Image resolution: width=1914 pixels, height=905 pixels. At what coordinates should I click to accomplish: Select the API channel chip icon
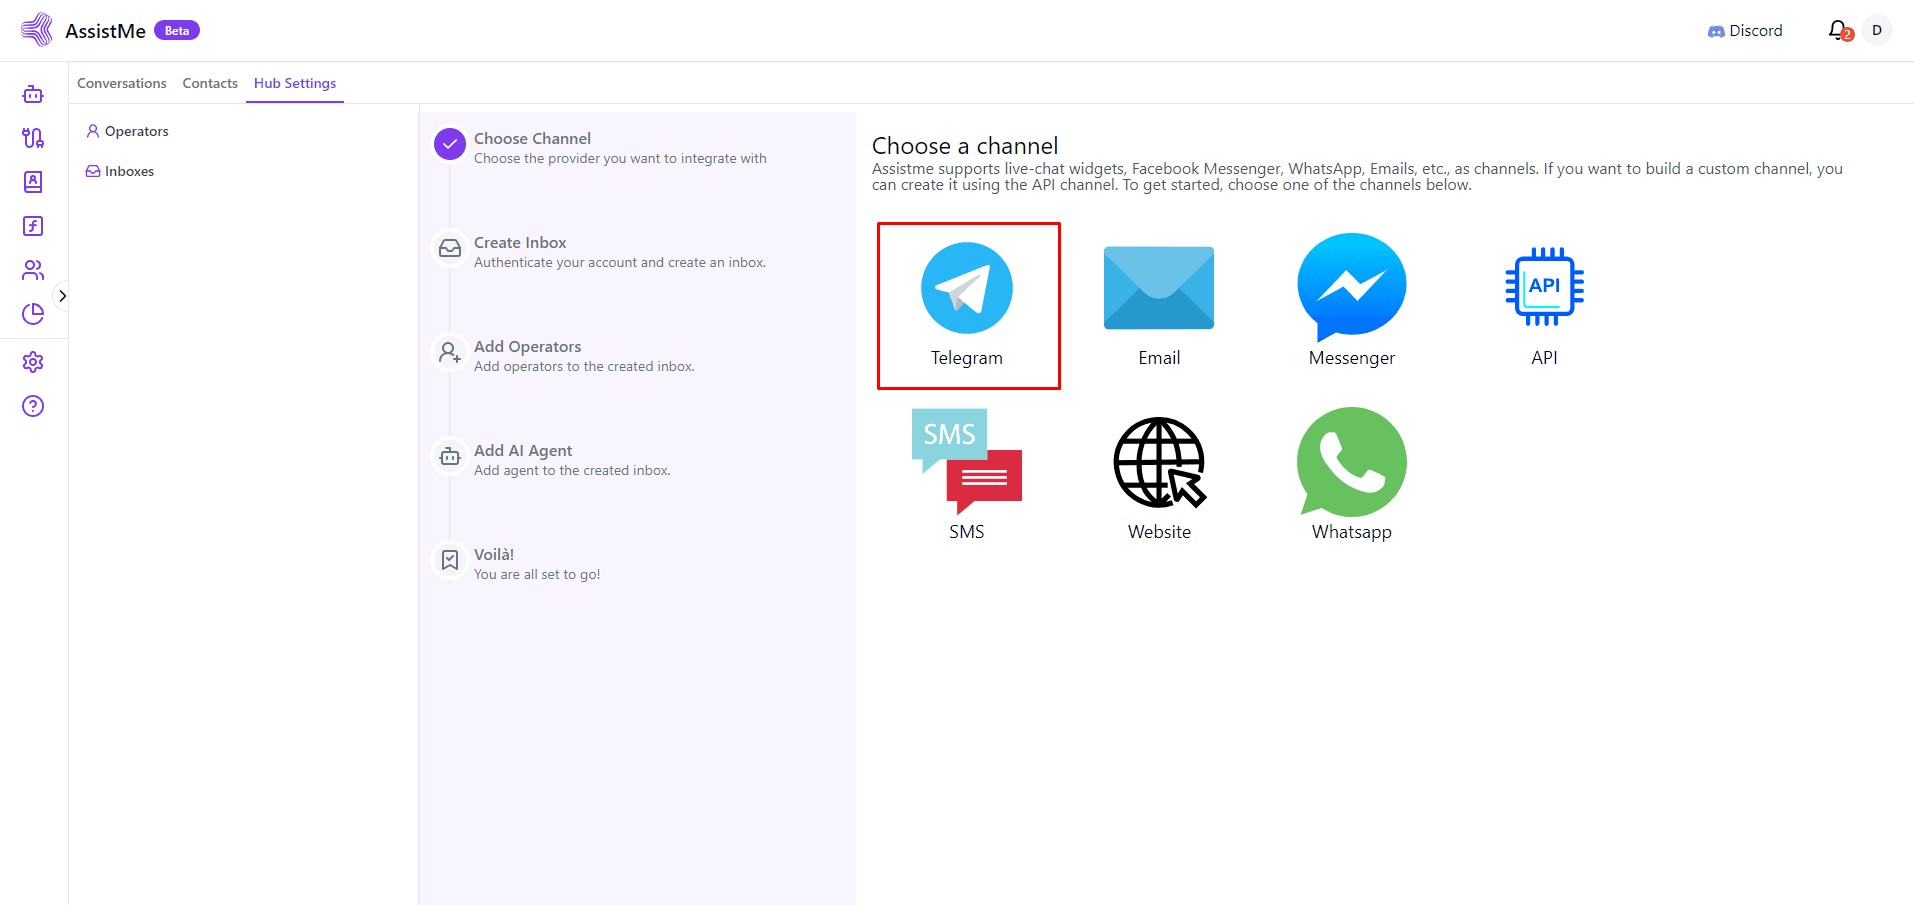coord(1544,287)
